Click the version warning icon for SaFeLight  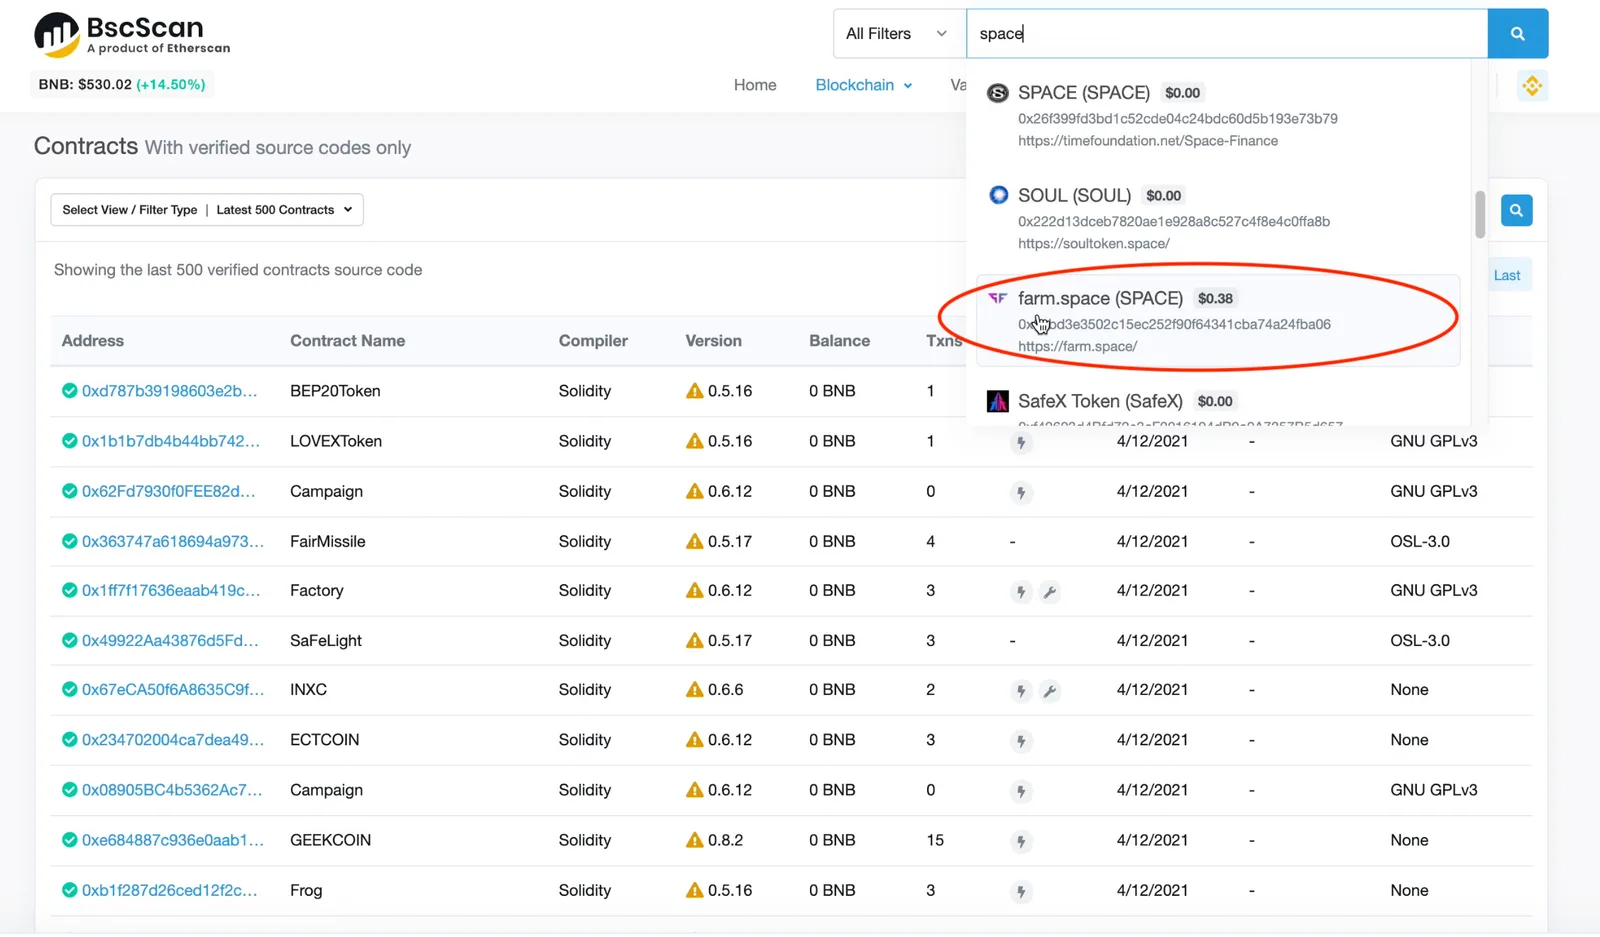(x=694, y=640)
